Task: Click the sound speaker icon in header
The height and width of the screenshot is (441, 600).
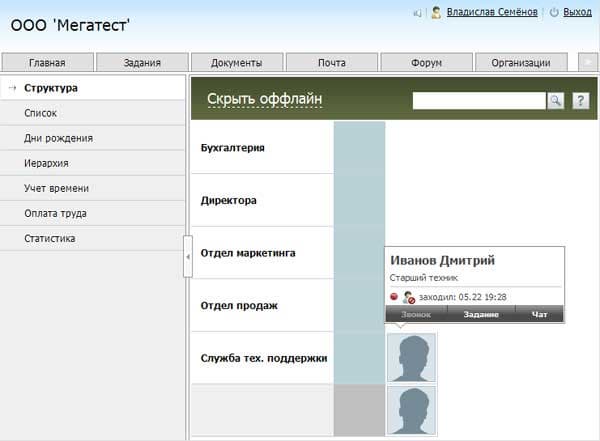Action: click(x=417, y=13)
